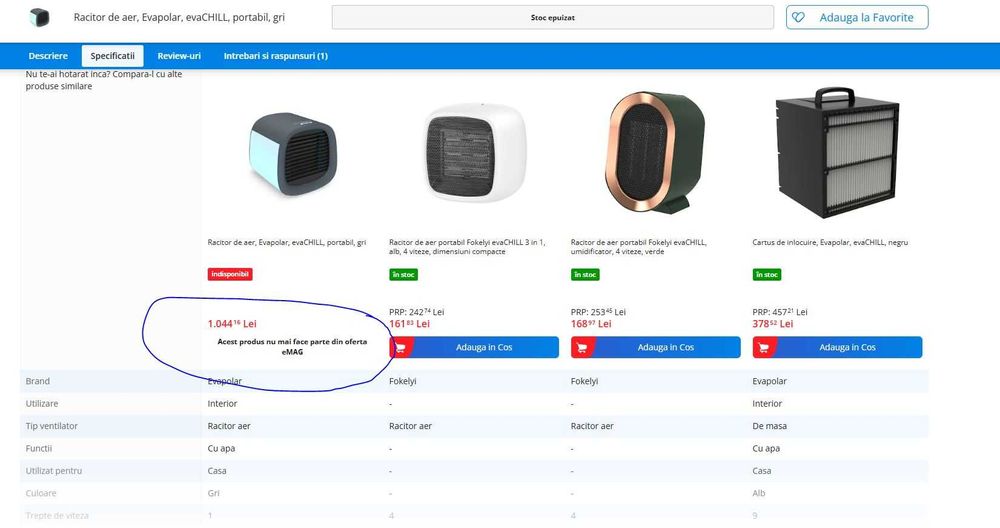The image size is (1000, 528).
Task: Click Nu te-ai hotarat inca? comparison text
Action: point(104,80)
